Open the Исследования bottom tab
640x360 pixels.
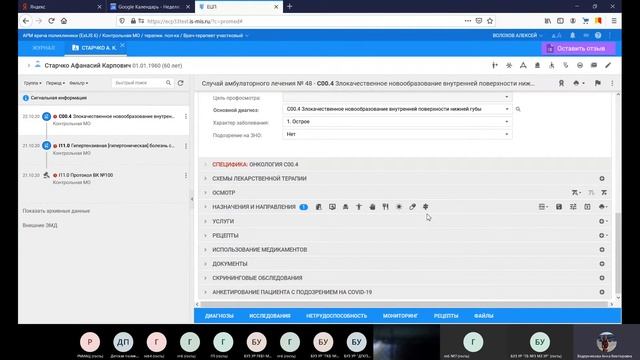pos(270,316)
